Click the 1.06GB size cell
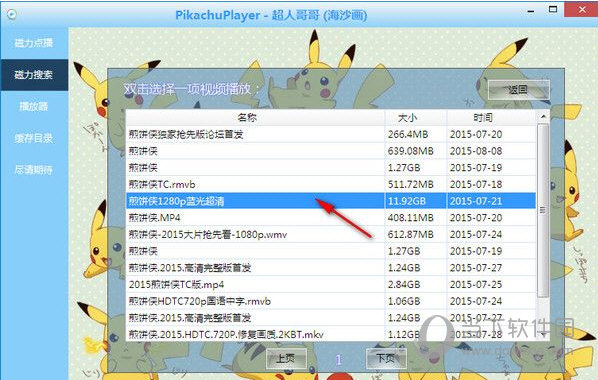This screenshot has width=598, height=380. click(x=416, y=301)
